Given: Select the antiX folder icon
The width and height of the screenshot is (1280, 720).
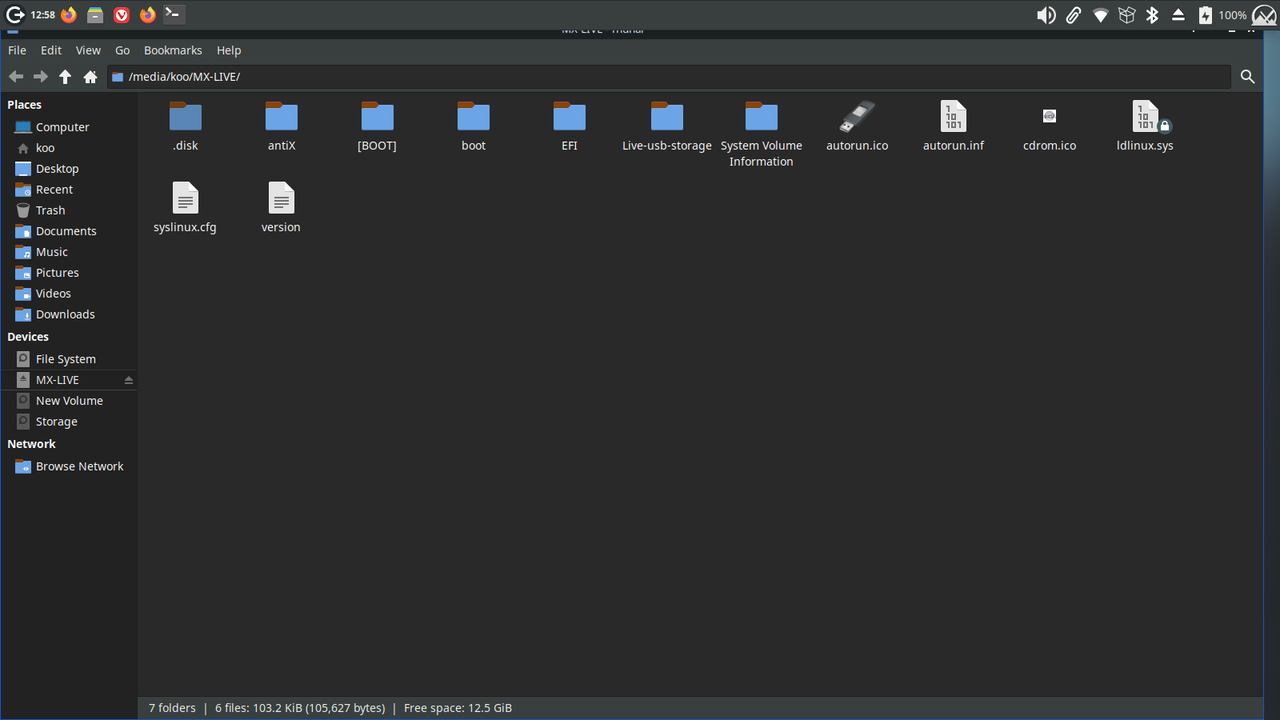Looking at the screenshot, I should [x=281, y=117].
